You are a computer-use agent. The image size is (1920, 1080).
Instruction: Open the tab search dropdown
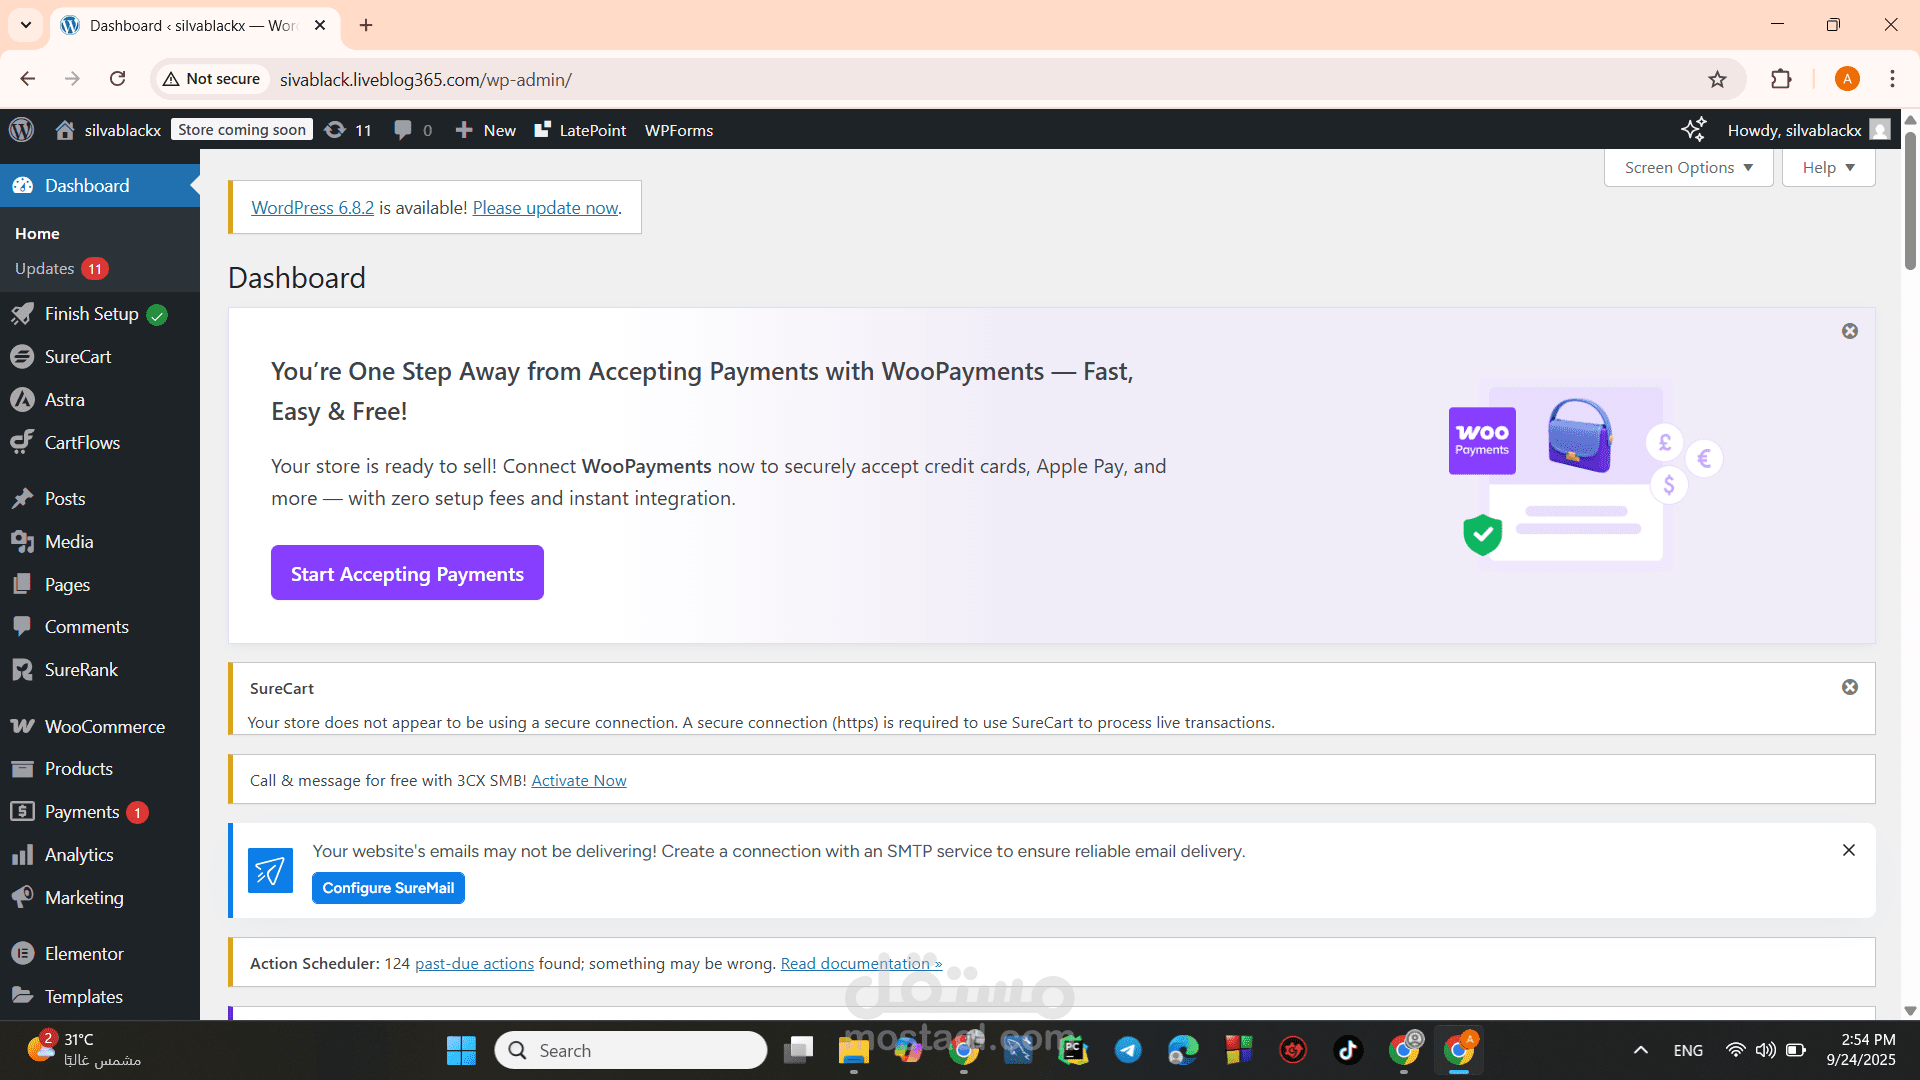25,25
